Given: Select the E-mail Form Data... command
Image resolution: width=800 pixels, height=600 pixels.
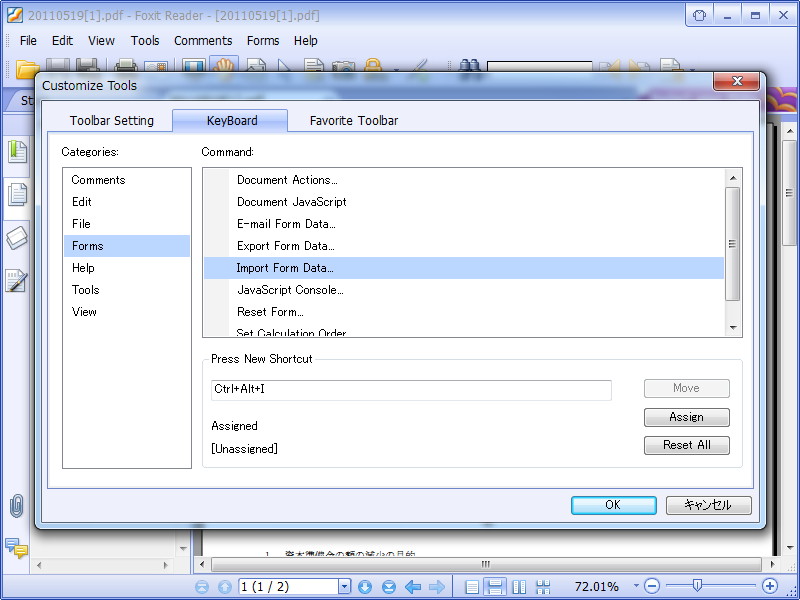Looking at the screenshot, I should tap(464, 223).
